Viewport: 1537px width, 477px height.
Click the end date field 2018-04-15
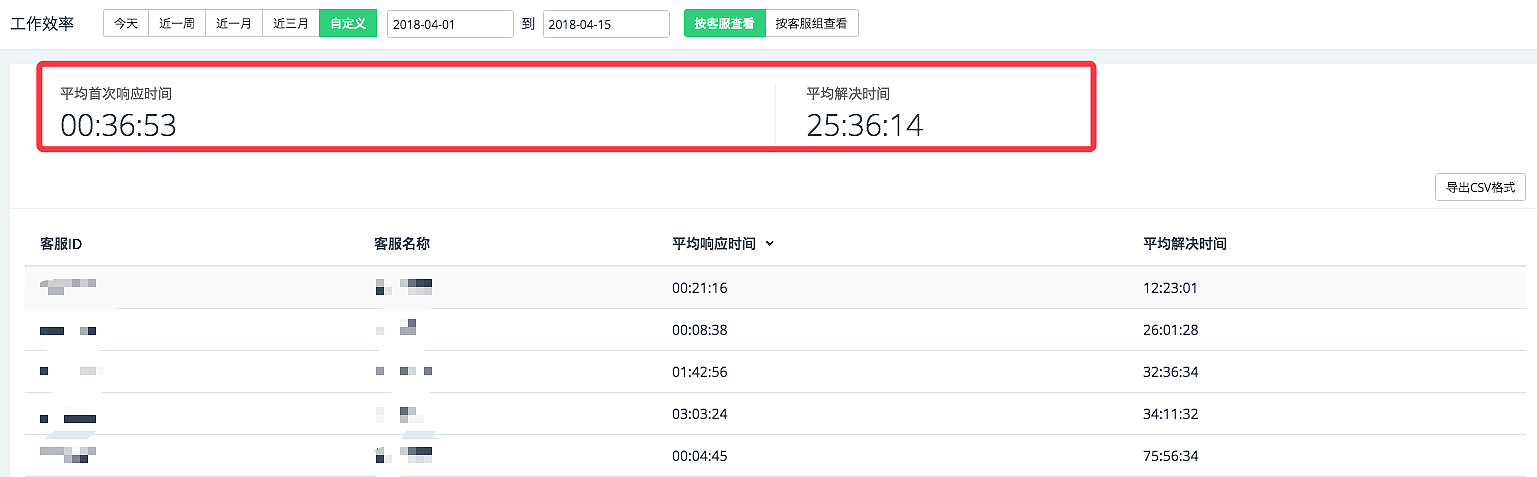(x=606, y=24)
